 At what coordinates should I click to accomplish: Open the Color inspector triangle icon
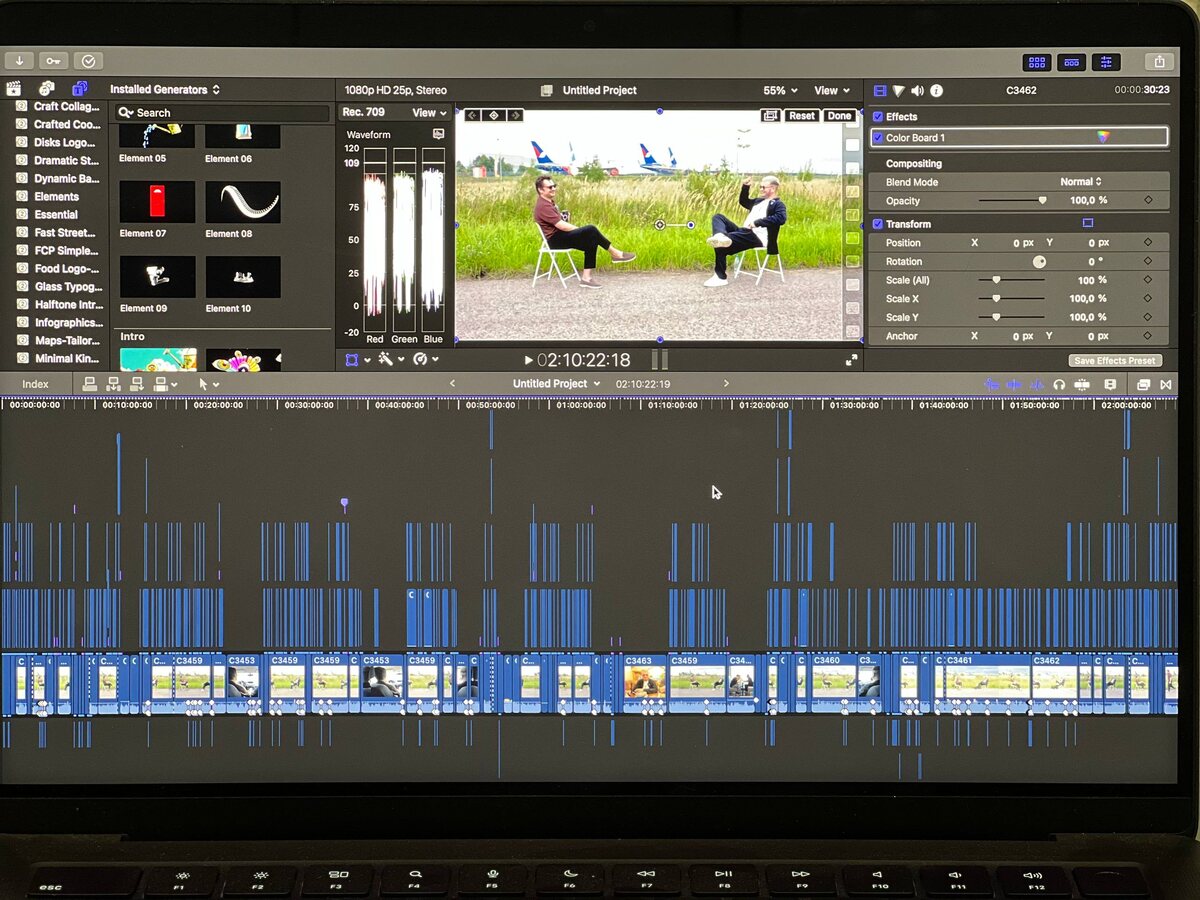pyautogui.click(x=899, y=90)
